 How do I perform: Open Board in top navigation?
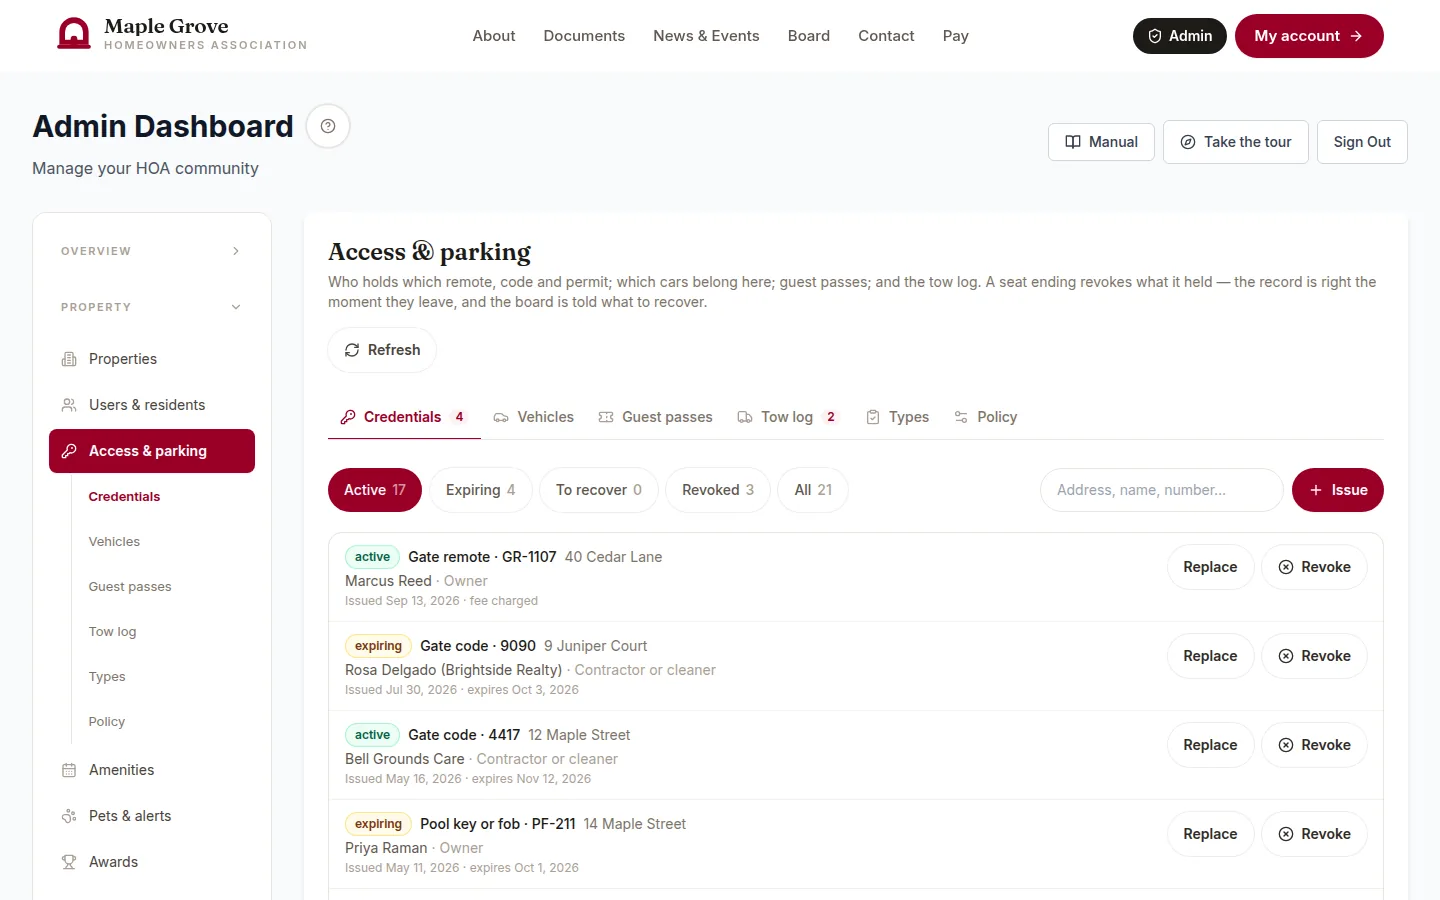point(809,36)
